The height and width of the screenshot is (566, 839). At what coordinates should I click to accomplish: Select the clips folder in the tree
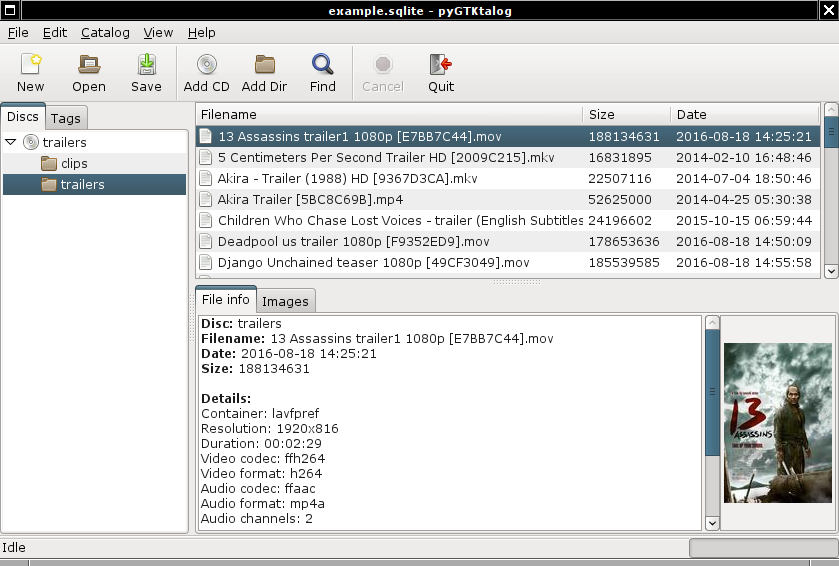74,163
